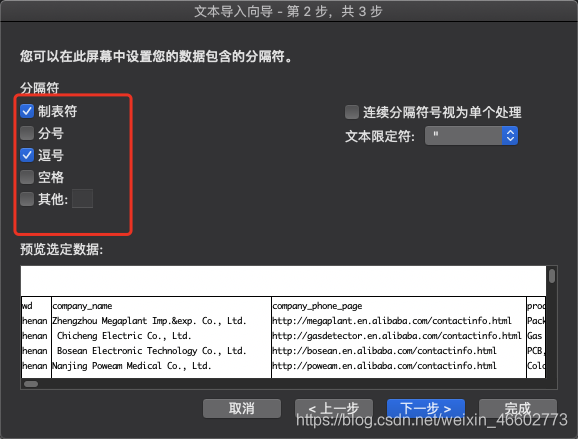578x439 pixels.
Task: Enable 连续分隔符号视为单个处理 checkbox
Action: [352, 112]
